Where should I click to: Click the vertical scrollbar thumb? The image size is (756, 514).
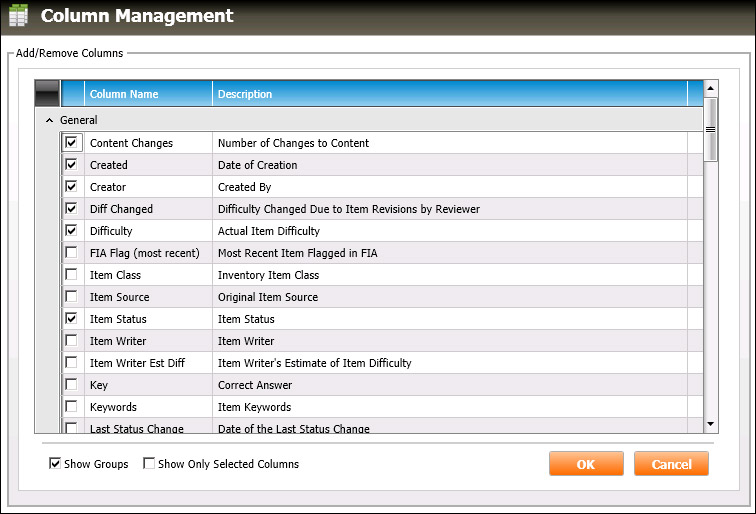[x=711, y=128]
